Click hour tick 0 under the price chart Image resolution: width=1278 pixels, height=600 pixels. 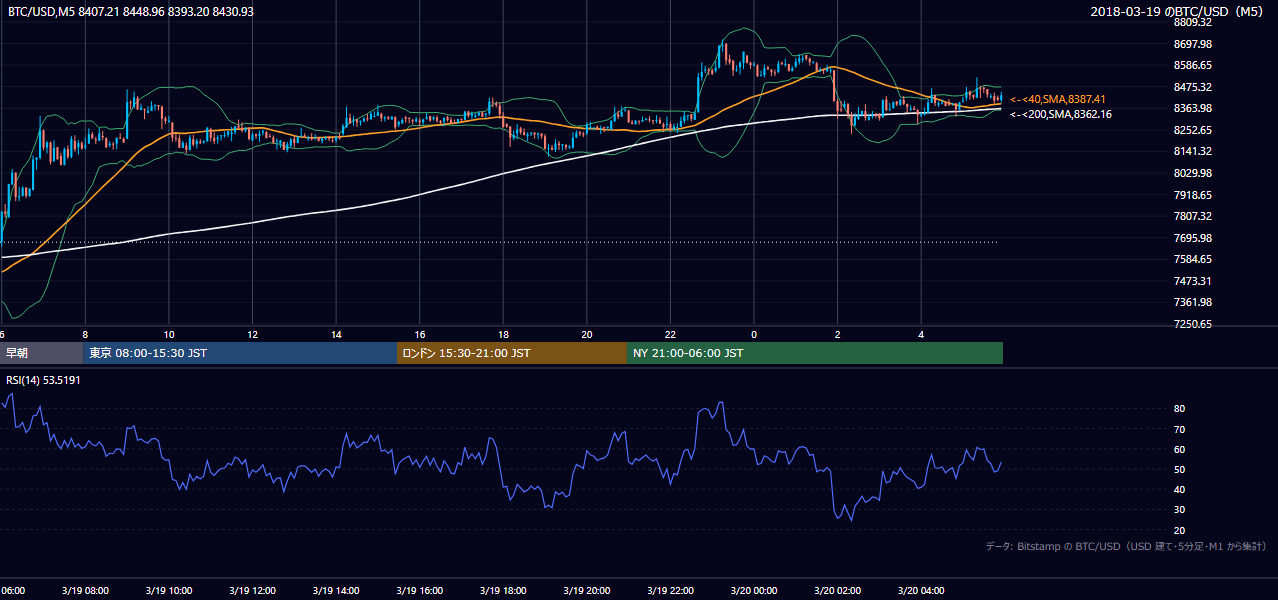754,334
